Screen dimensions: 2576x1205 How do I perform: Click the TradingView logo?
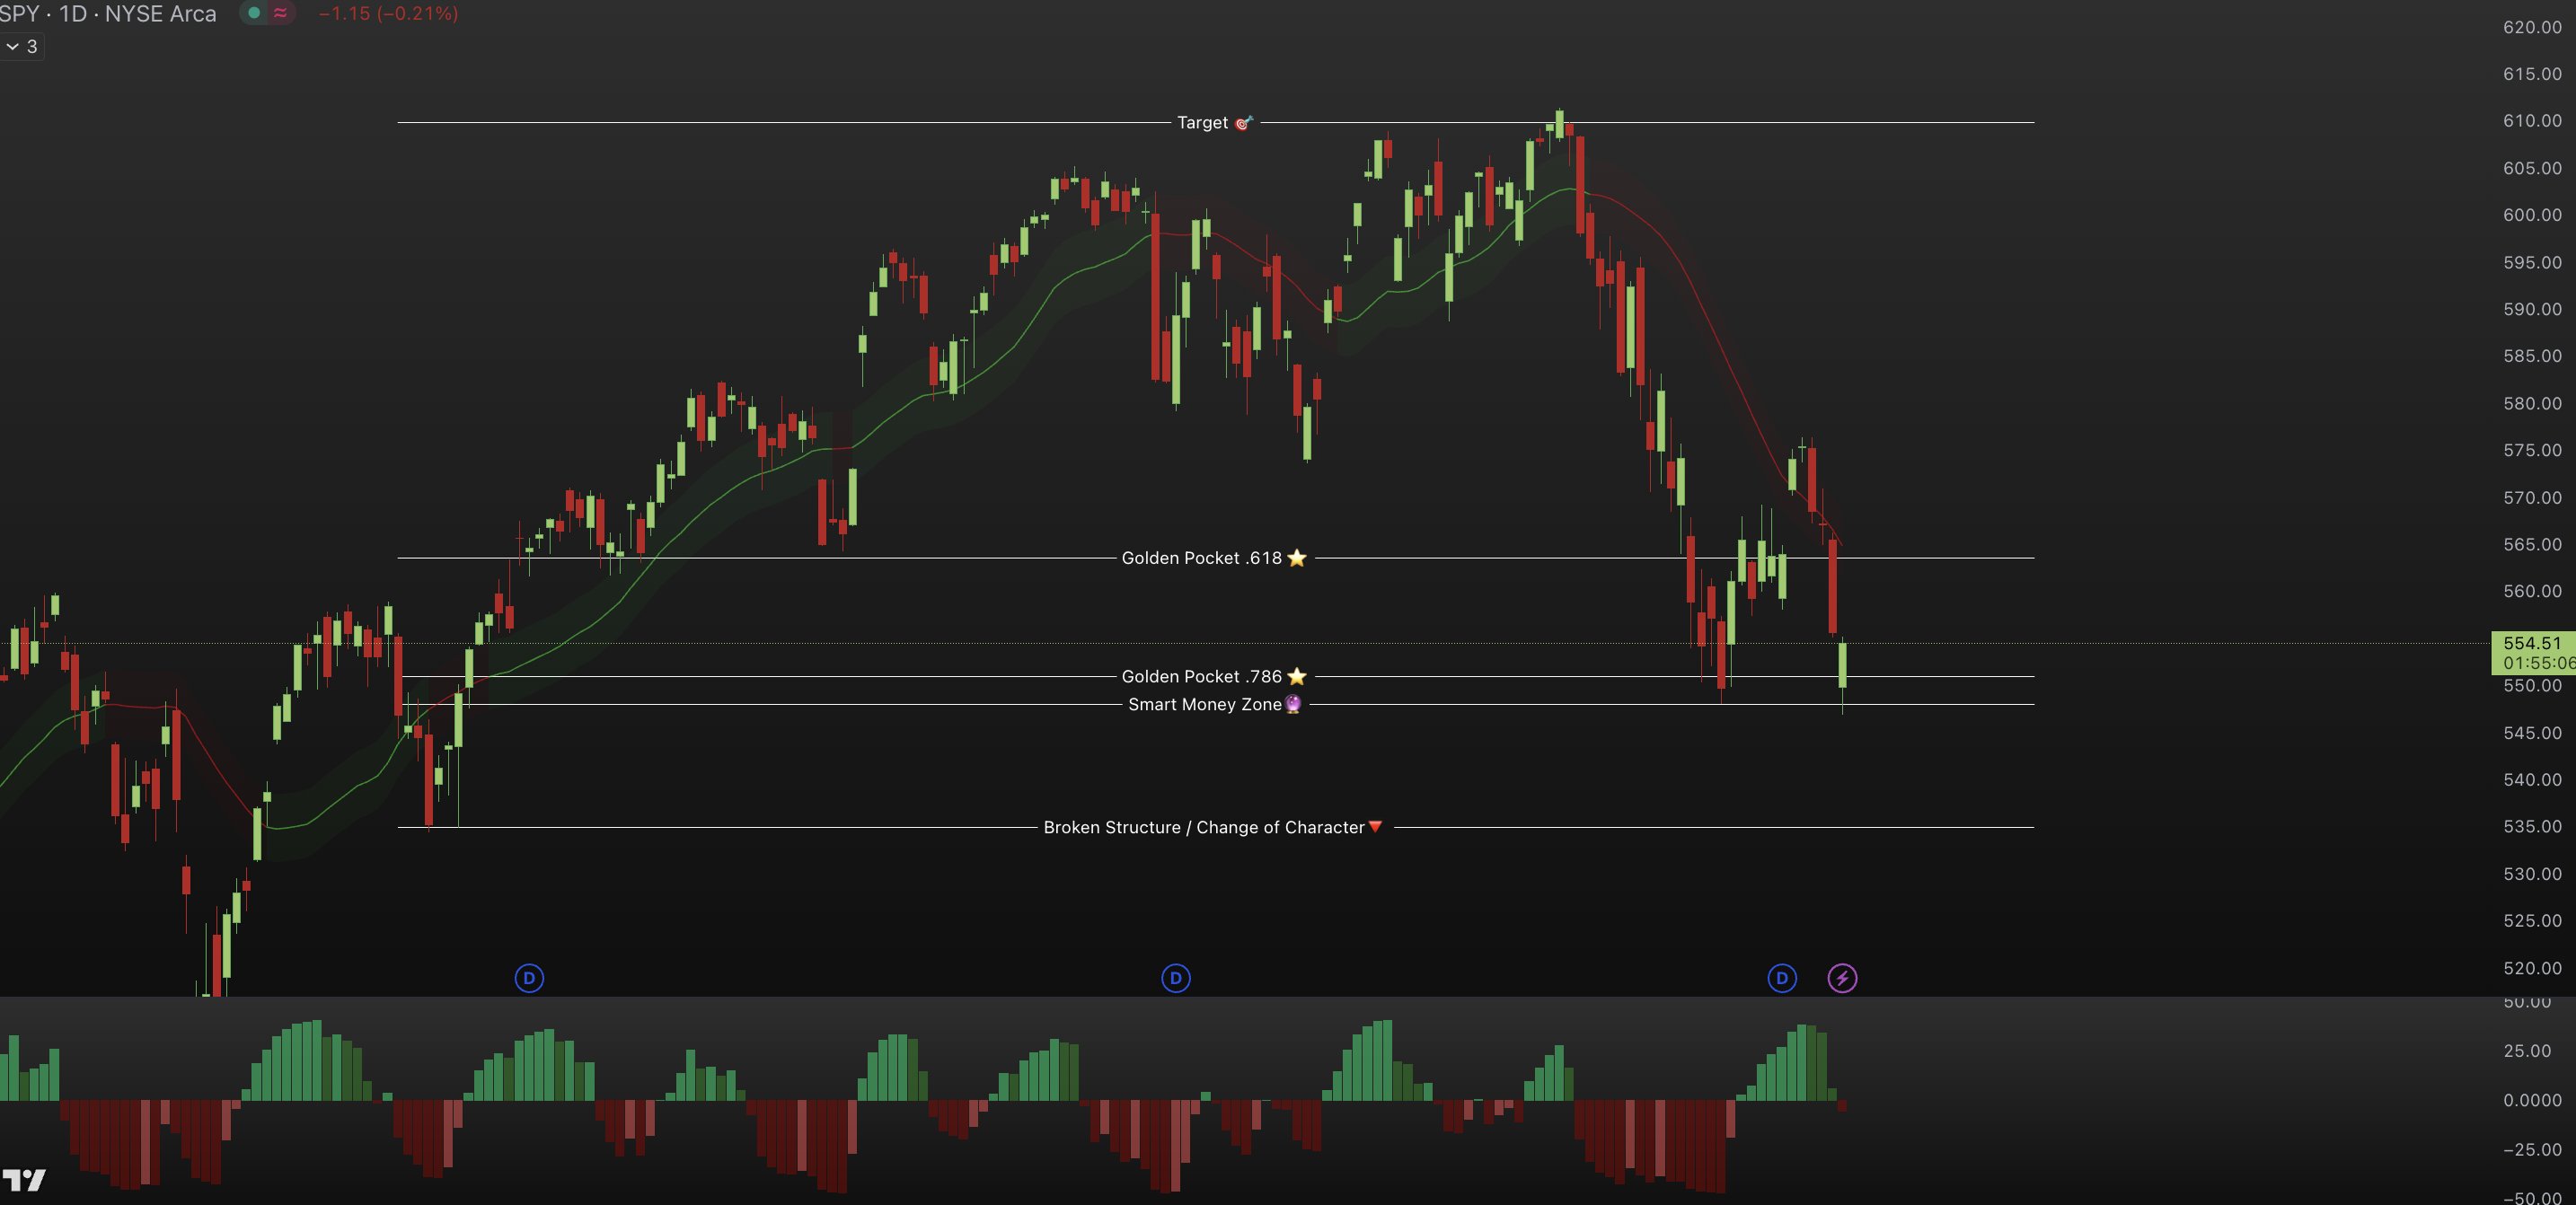(25, 1180)
